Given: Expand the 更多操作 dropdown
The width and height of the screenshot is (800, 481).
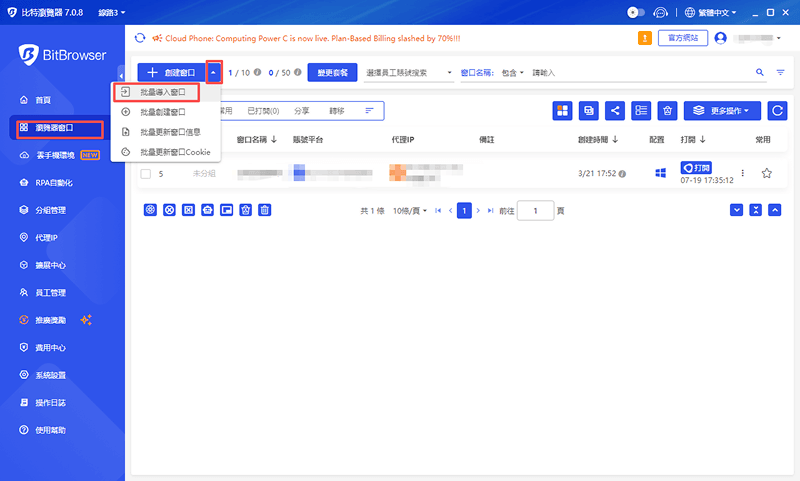Looking at the screenshot, I should click(x=722, y=111).
